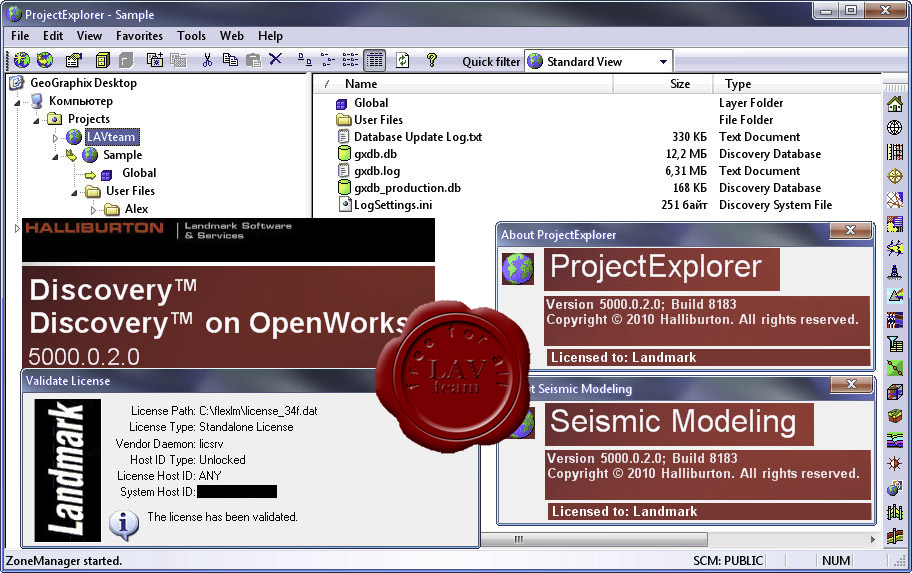The height and width of the screenshot is (573, 912).
Task: Click the terrain block sidebar icon
Action: click(x=895, y=416)
